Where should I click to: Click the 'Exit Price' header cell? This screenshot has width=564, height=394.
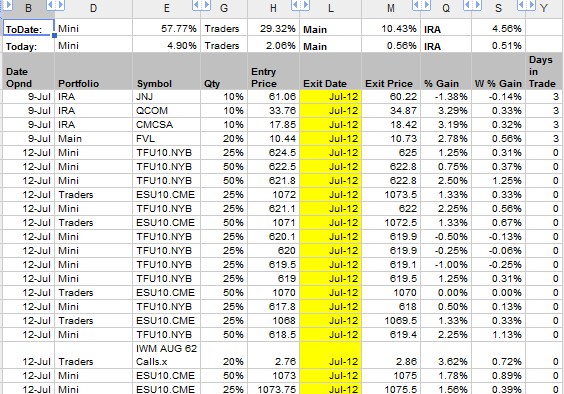pos(391,71)
